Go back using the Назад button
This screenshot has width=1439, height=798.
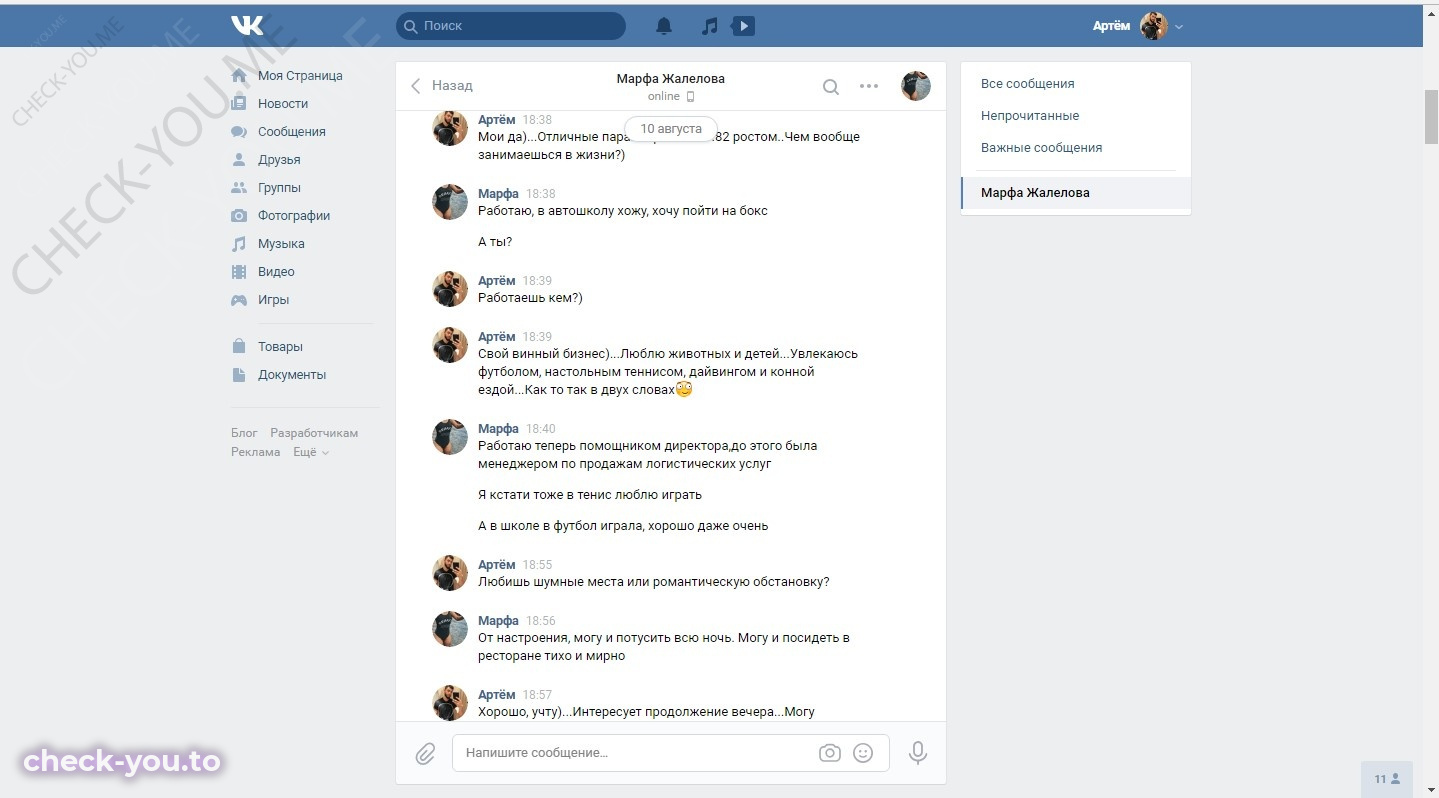pyautogui.click(x=442, y=86)
